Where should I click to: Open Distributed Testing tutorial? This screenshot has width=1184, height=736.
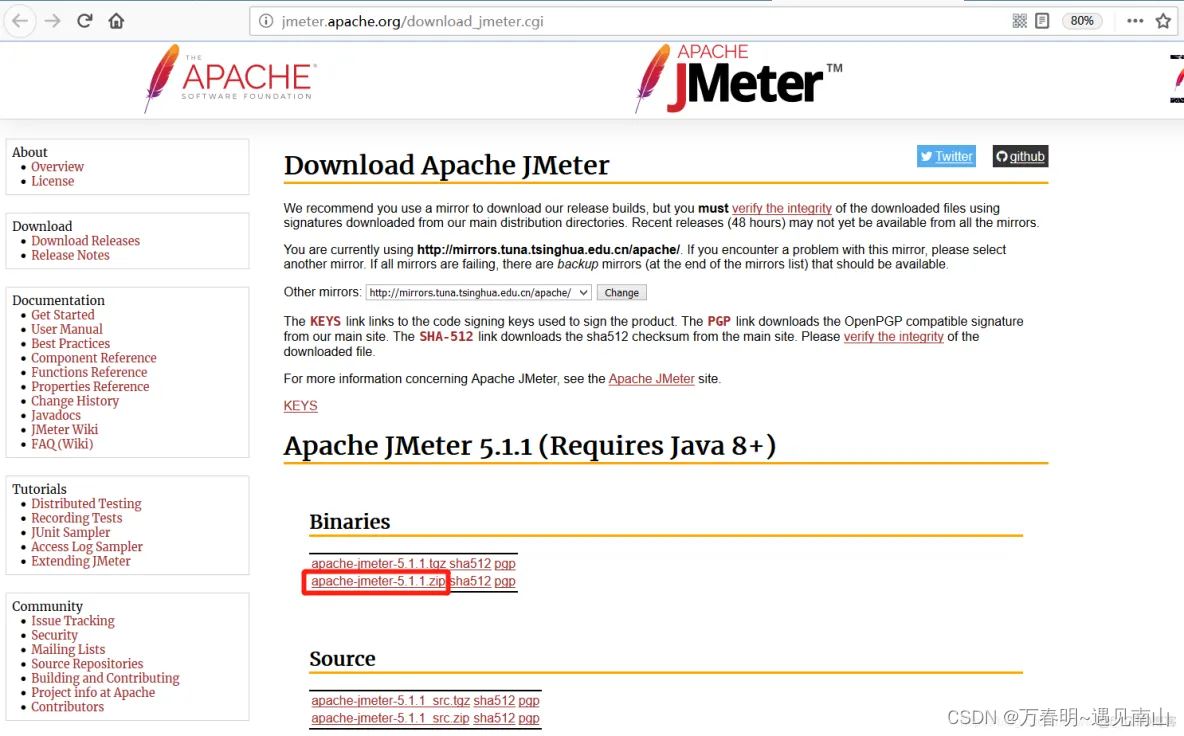(x=86, y=503)
